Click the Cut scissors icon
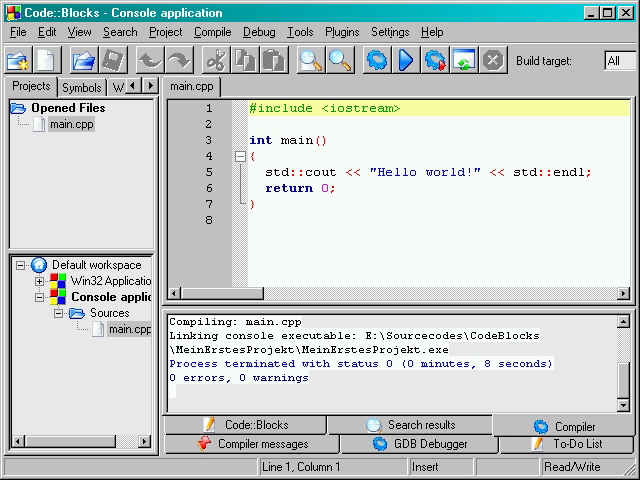 pyautogui.click(x=216, y=61)
